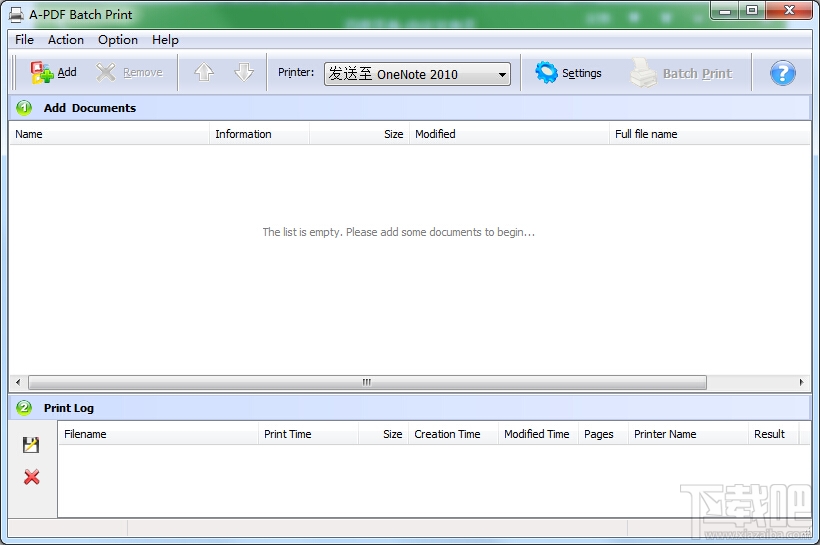Clear print log with red X icon
Image resolution: width=820 pixels, height=545 pixels.
[31, 476]
